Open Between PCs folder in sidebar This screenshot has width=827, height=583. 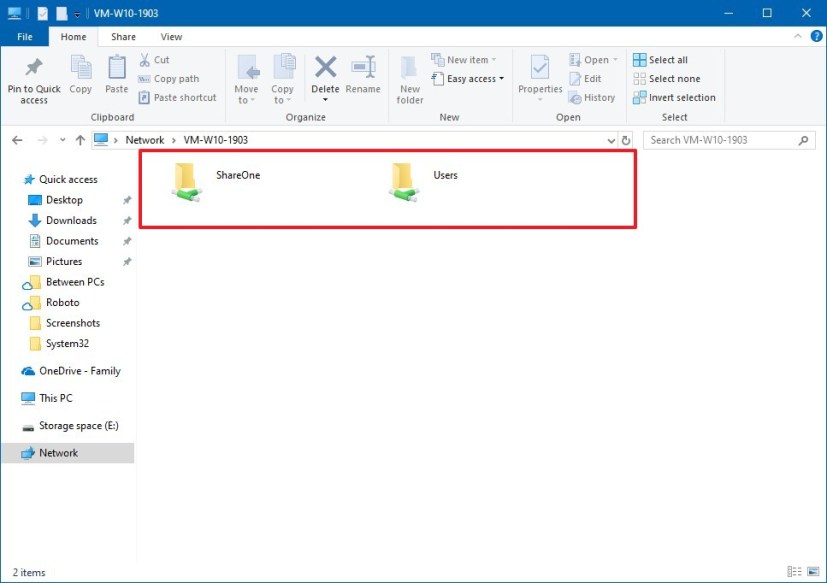(x=63, y=282)
